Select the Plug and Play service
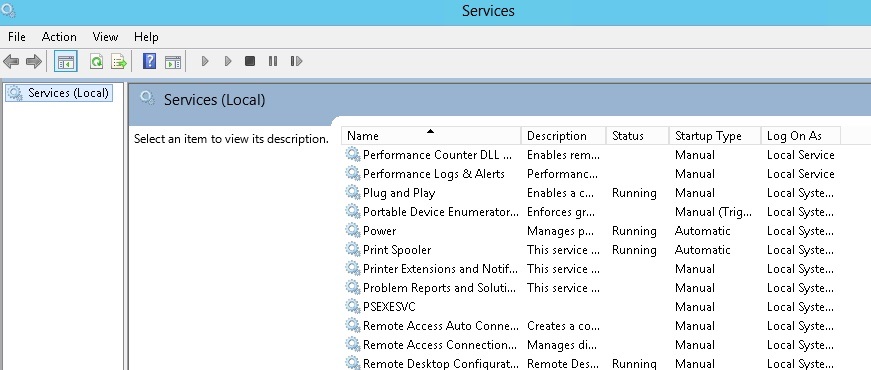This screenshot has width=871, height=370. (399, 193)
